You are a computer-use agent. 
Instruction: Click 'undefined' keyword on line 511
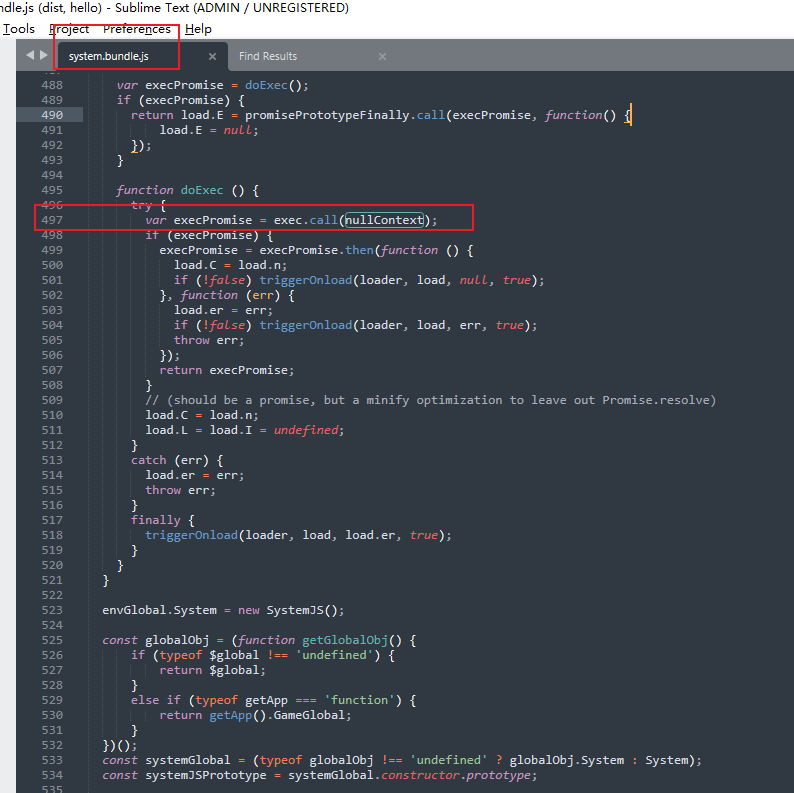point(306,430)
